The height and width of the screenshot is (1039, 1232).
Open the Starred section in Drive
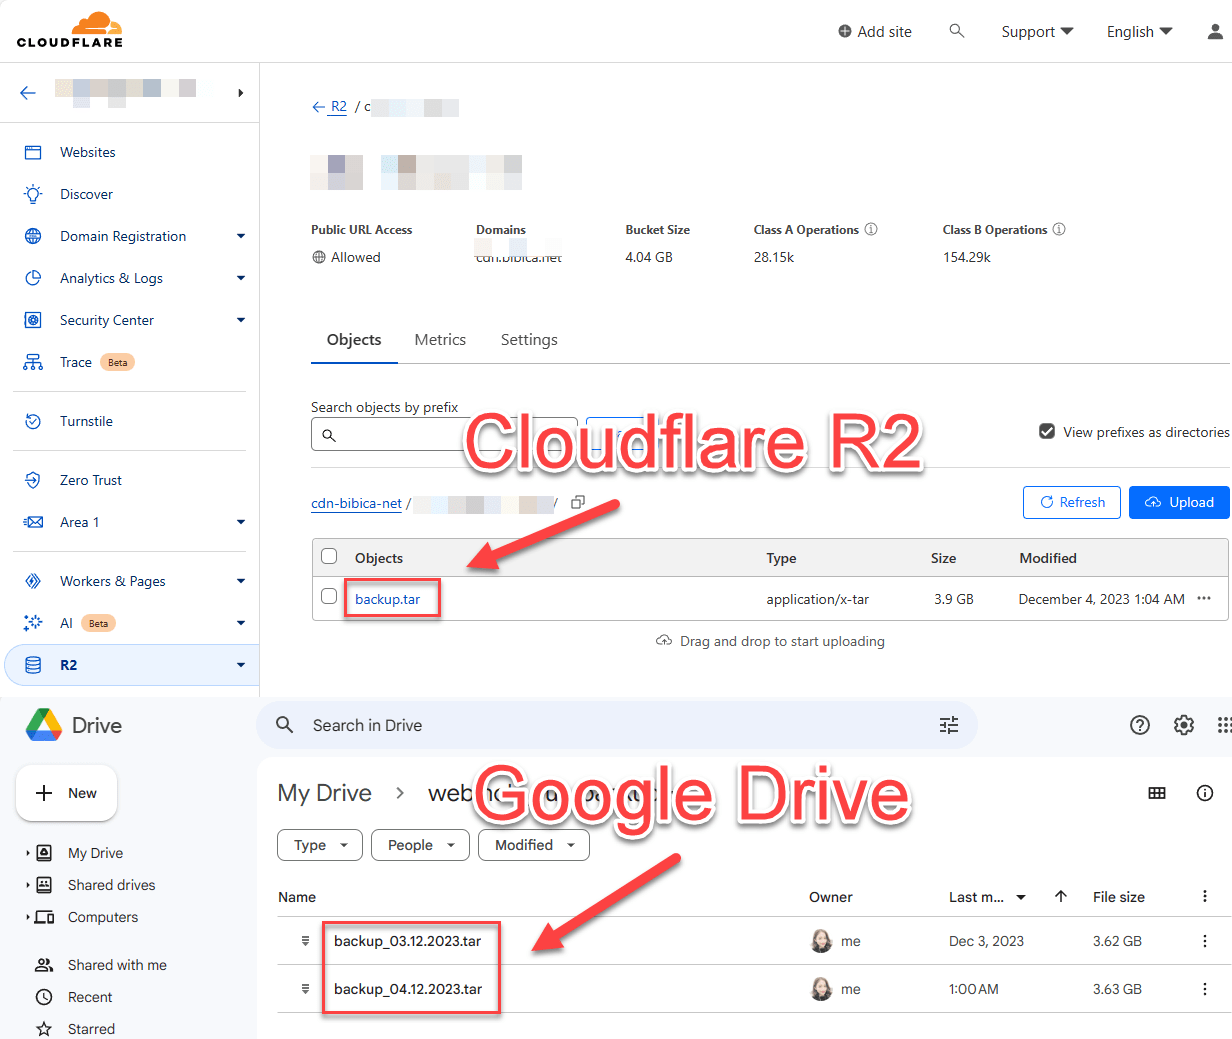[x=91, y=1029]
